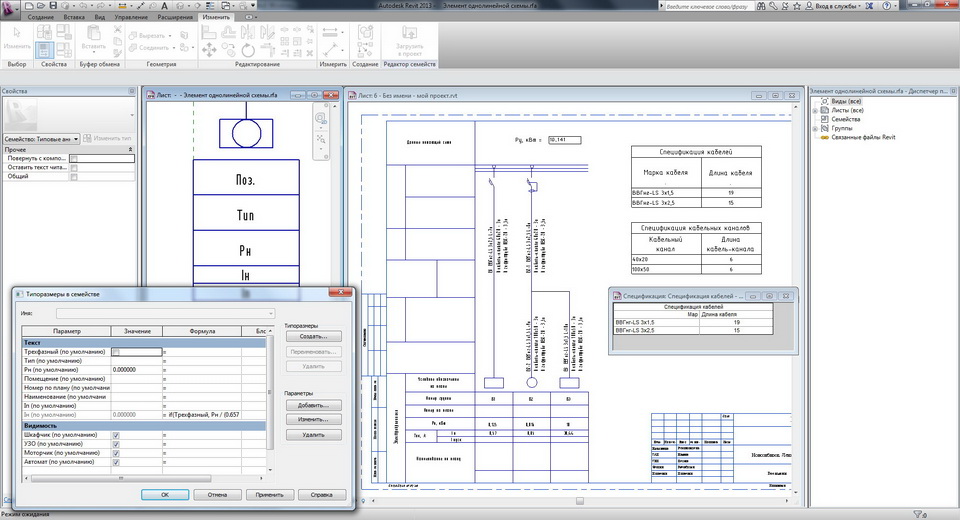This screenshot has height=520, width=960.
Task: Switch to the Управление ribbon tab
Action: (x=131, y=17)
